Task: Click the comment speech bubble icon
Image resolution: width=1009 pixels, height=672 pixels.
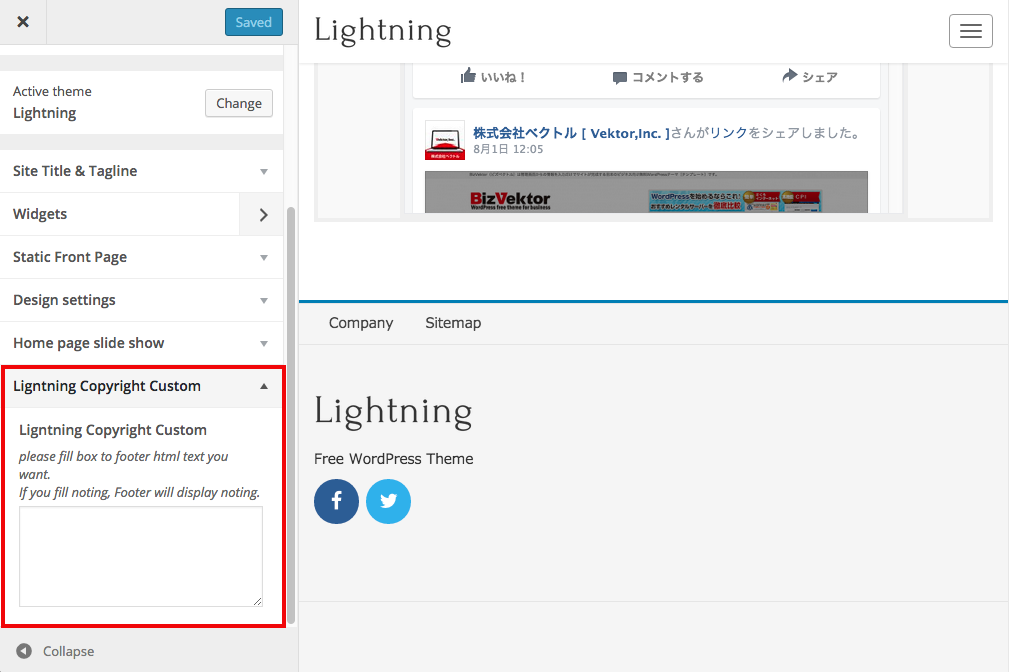Action: click(x=620, y=78)
